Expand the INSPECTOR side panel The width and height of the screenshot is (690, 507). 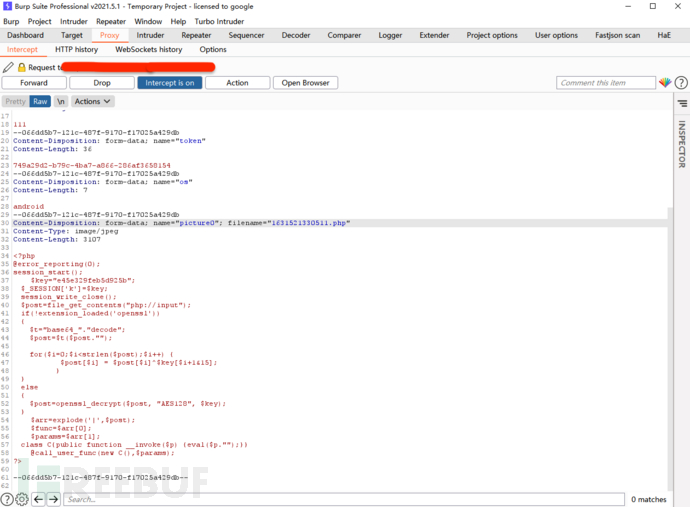[x=682, y=144]
